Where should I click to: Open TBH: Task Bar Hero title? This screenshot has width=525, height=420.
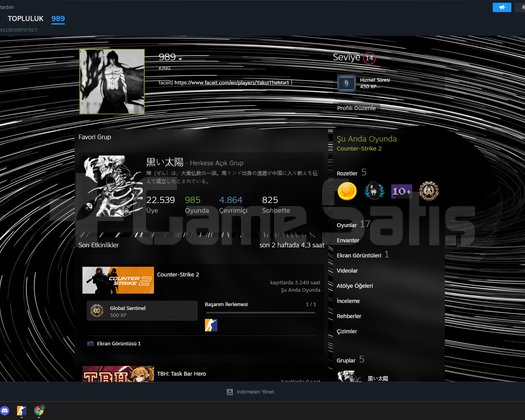[181, 373]
